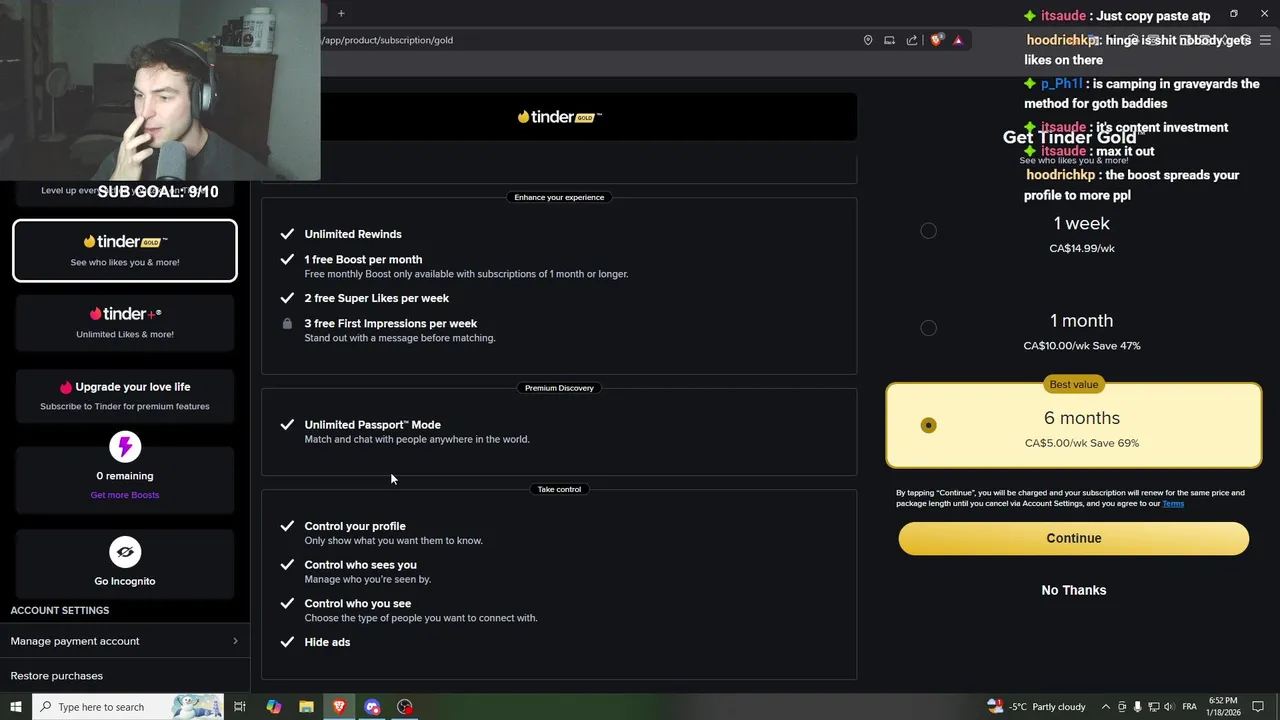The image size is (1280, 720).
Task: Click the Go Incognito eye icon
Action: click(125, 552)
